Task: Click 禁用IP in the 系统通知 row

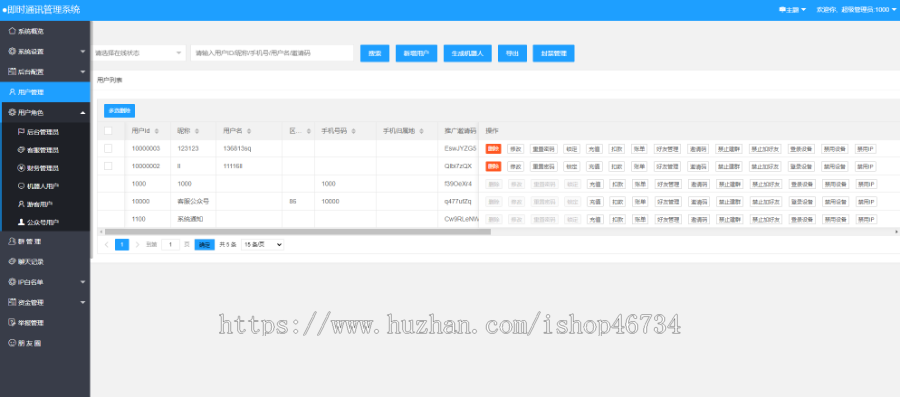Action: point(866,219)
